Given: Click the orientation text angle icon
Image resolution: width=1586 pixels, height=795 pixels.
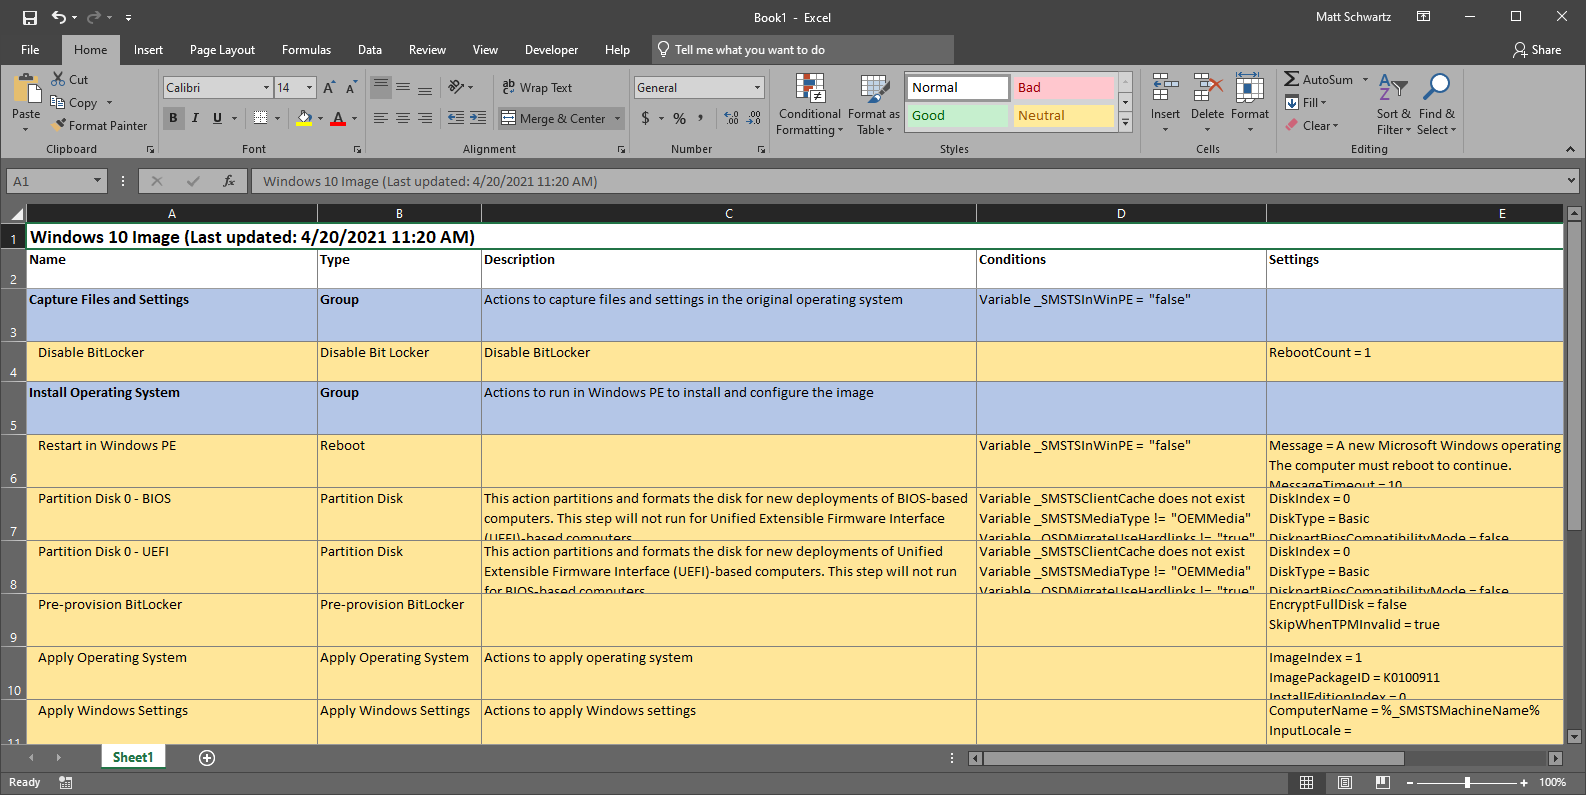Looking at the screenshot, I should [x=456, y=87].
